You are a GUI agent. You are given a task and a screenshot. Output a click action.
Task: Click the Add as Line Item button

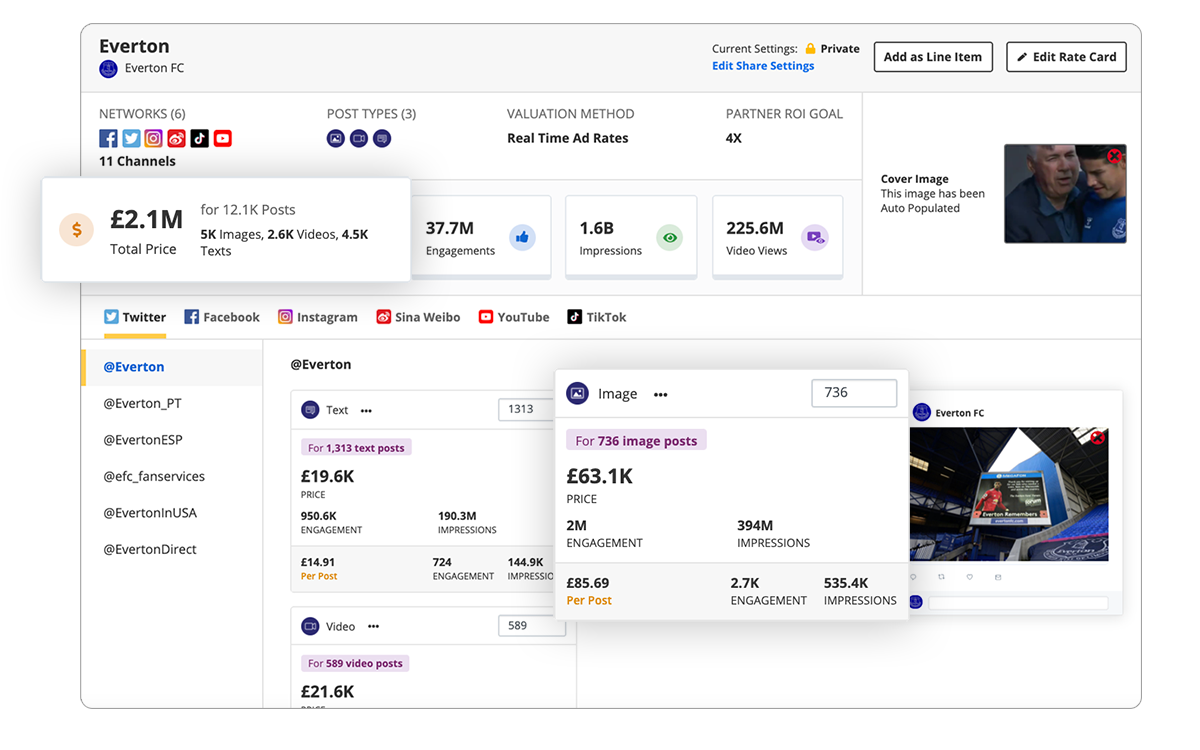point(933,57)
